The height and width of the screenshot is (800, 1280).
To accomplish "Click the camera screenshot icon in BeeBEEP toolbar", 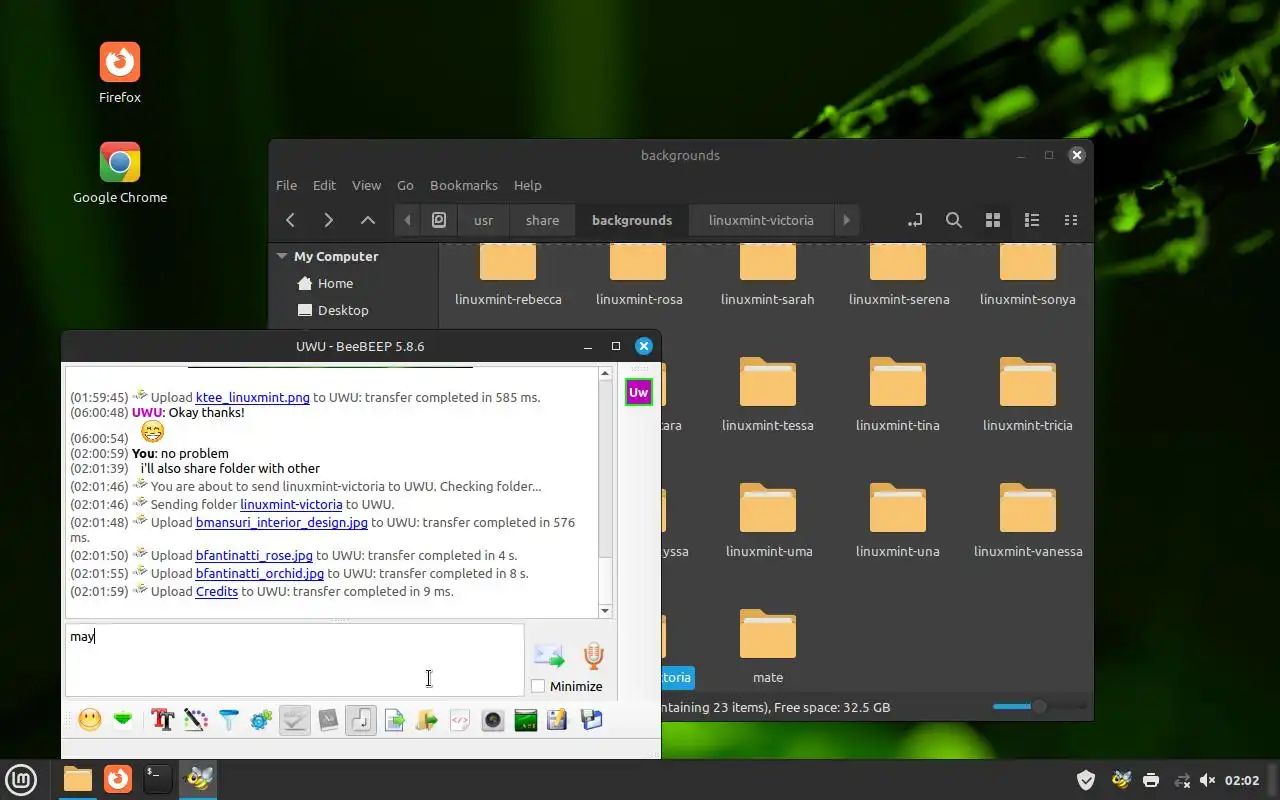I will pyautogui.click(x=493, y=720).
